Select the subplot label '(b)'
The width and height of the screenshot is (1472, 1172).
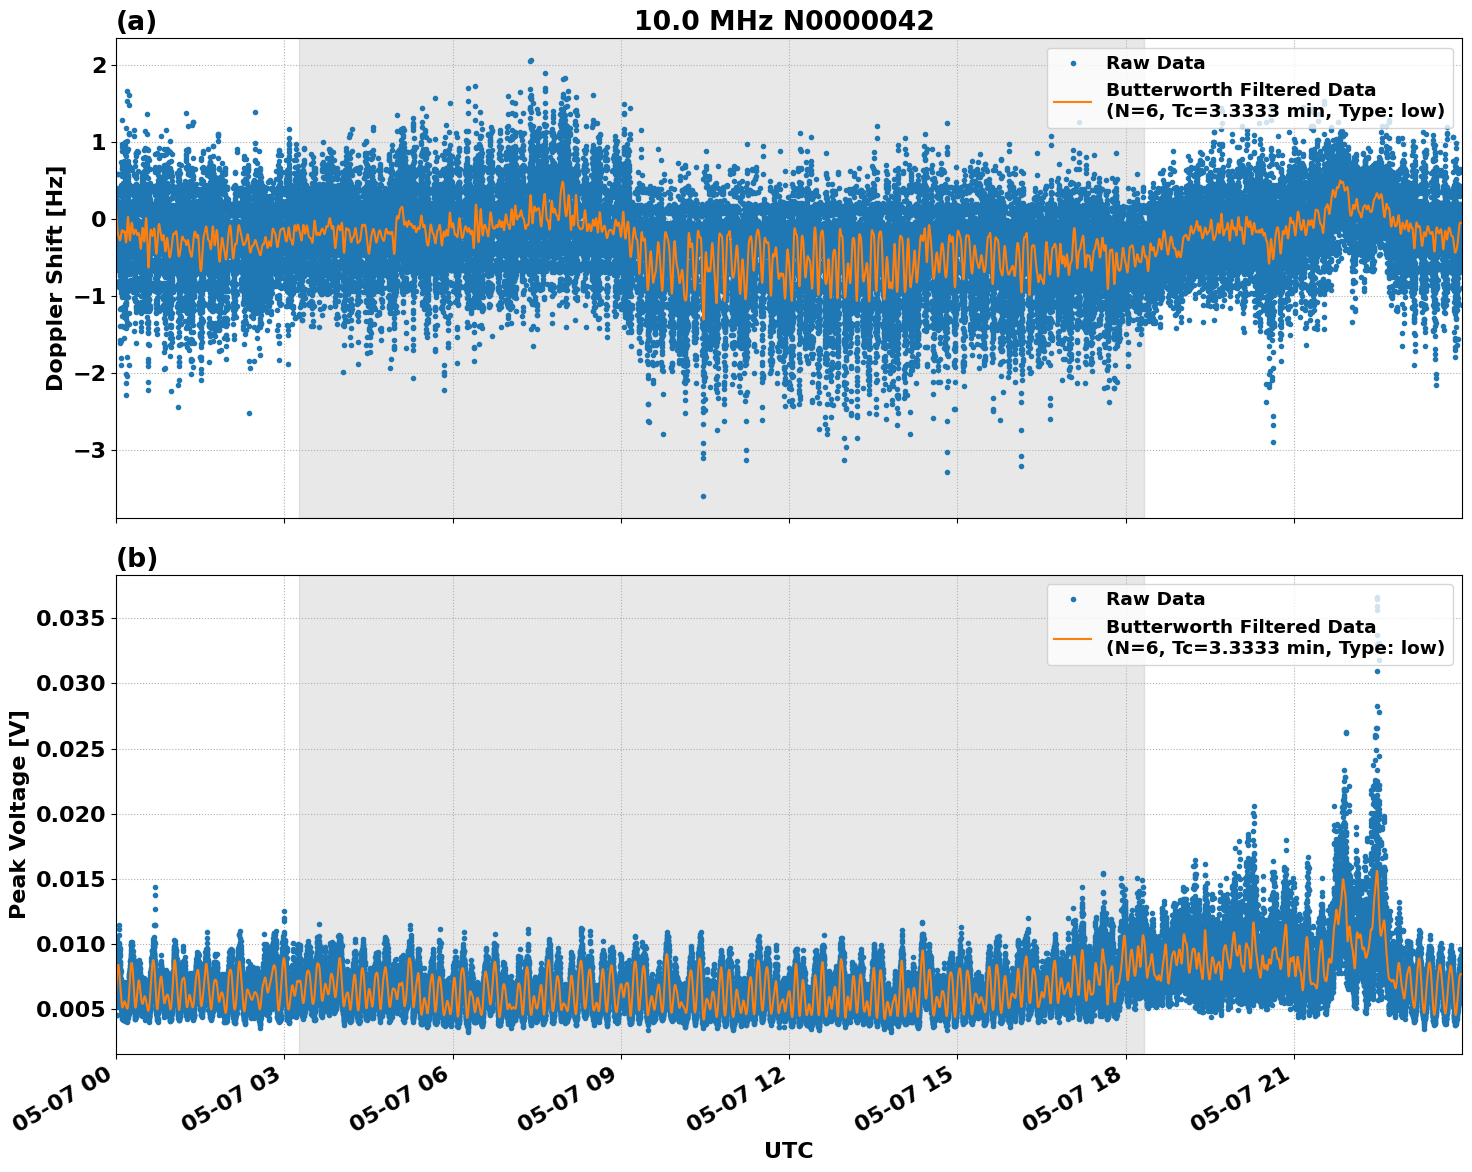click(137, 556)
